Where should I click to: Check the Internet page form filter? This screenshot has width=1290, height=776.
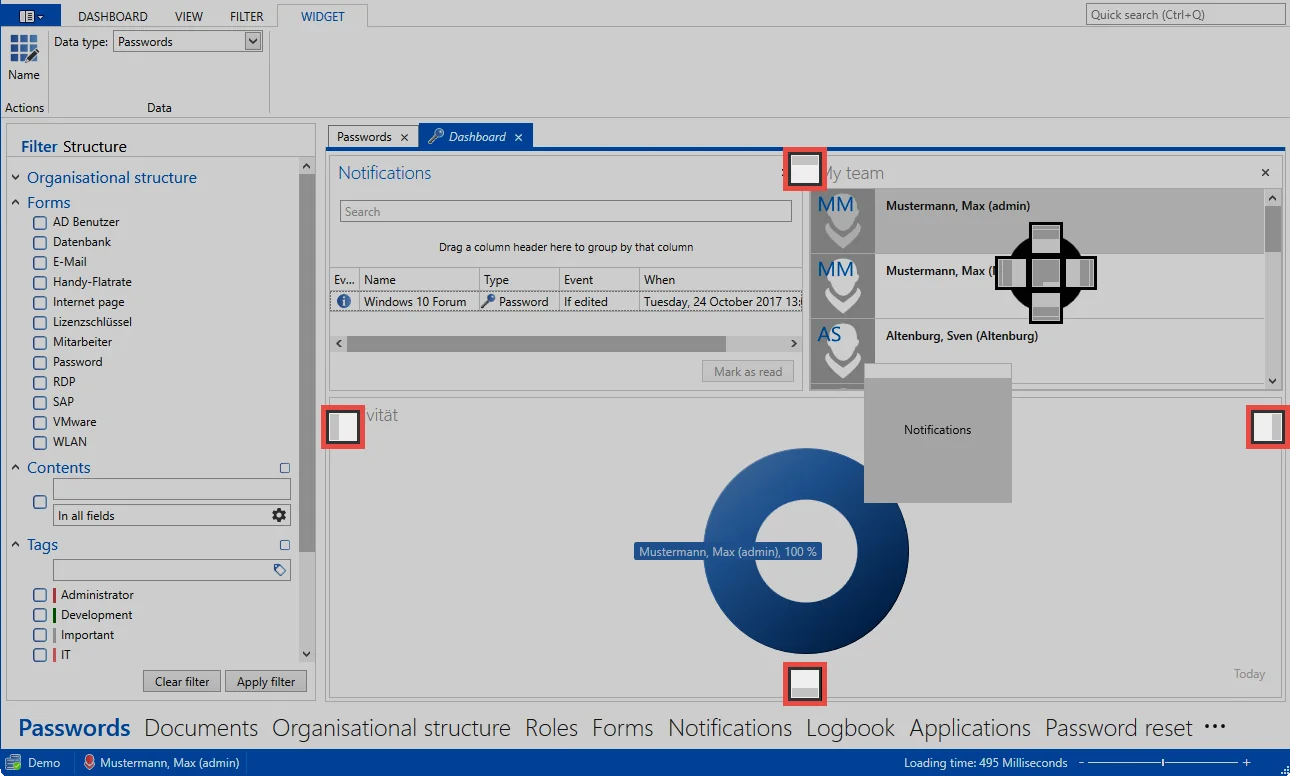pyautogui.click(x=40, y=302)
